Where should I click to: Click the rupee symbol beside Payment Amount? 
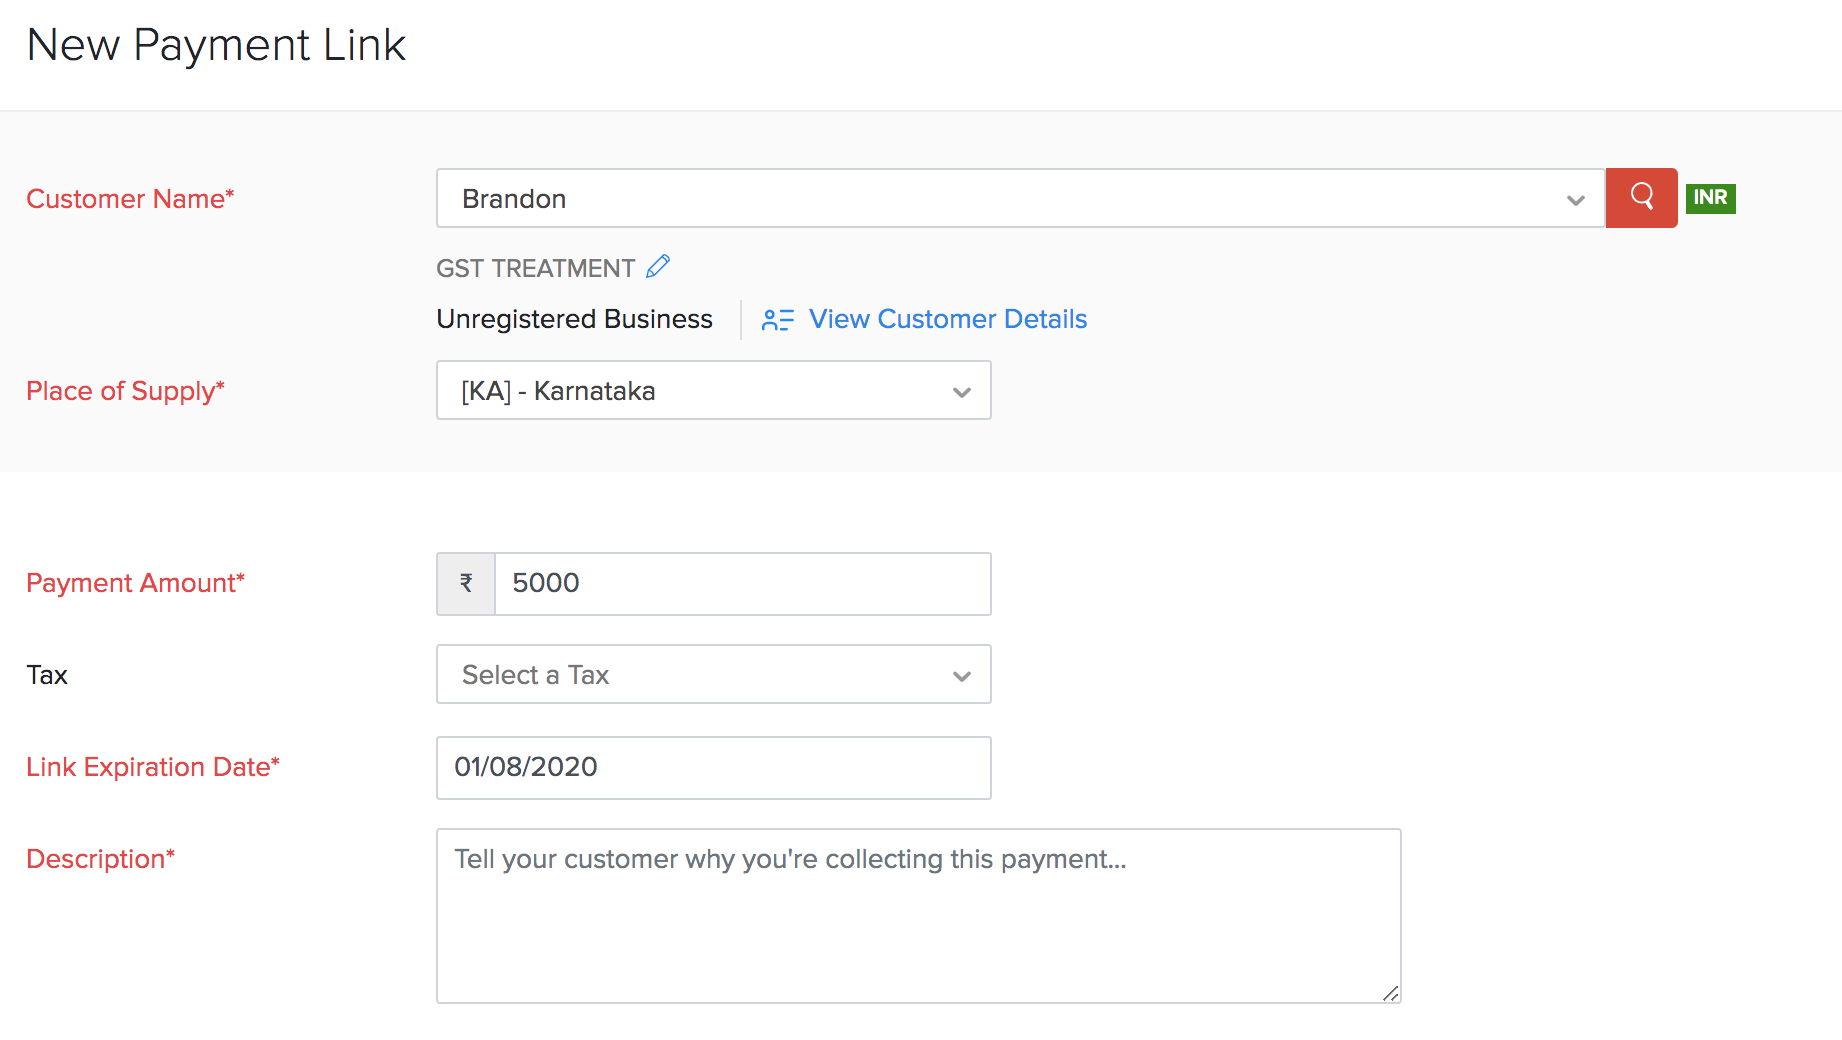[465, 583]
